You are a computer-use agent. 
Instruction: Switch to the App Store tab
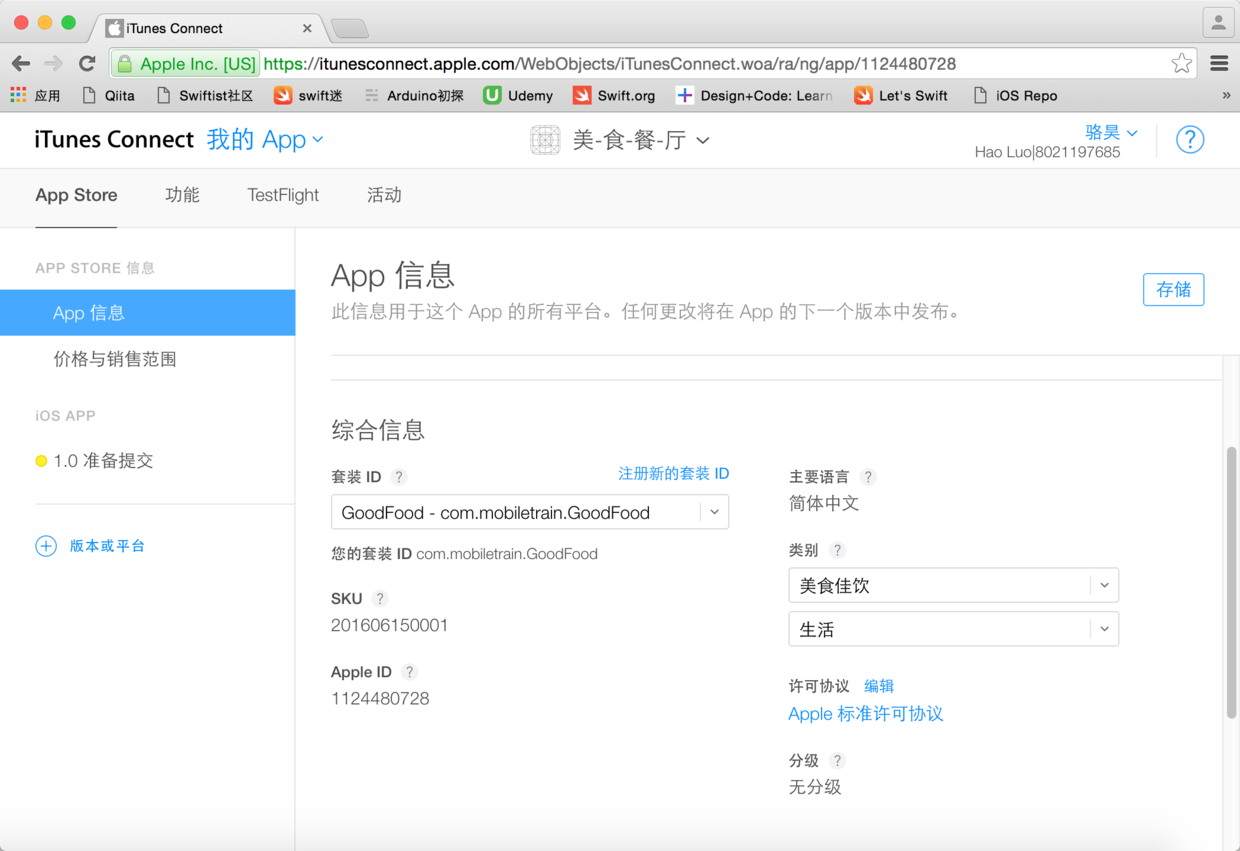(x=76, y=195)
